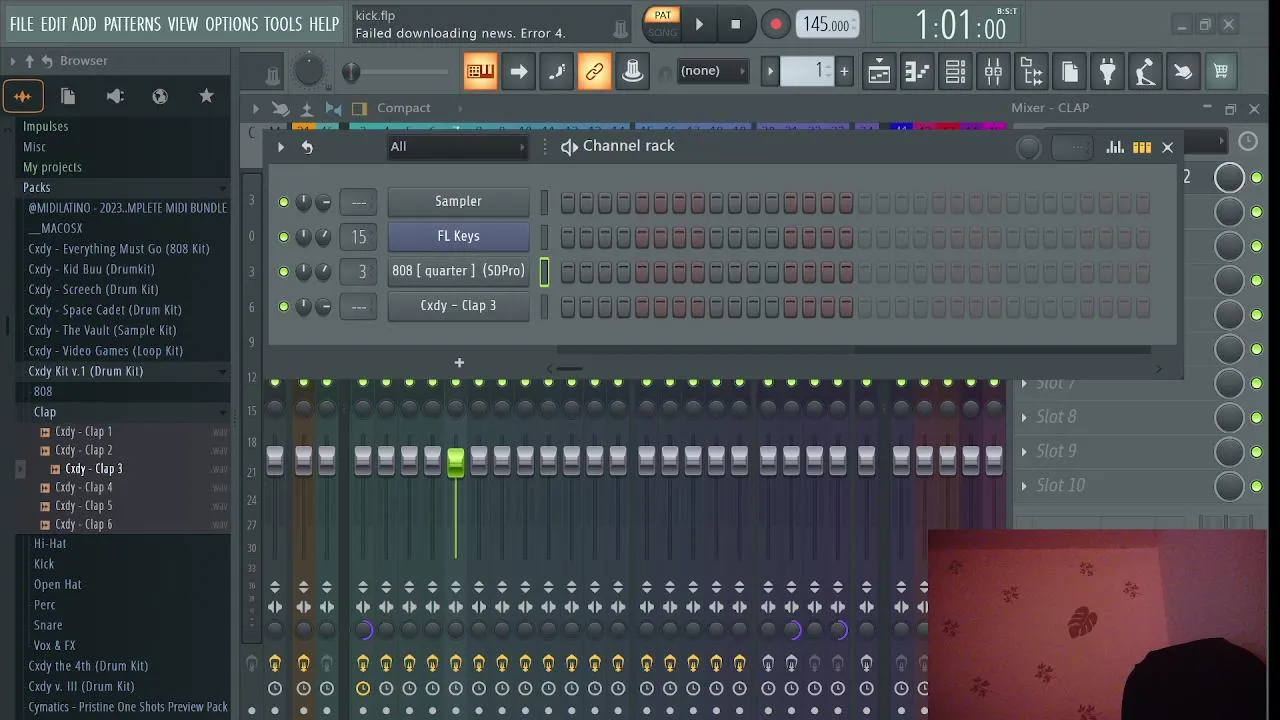This screenshot has width=1280, height=720.
Task: Click the hand close-all-windows icon
Action: pos(1183,71)
